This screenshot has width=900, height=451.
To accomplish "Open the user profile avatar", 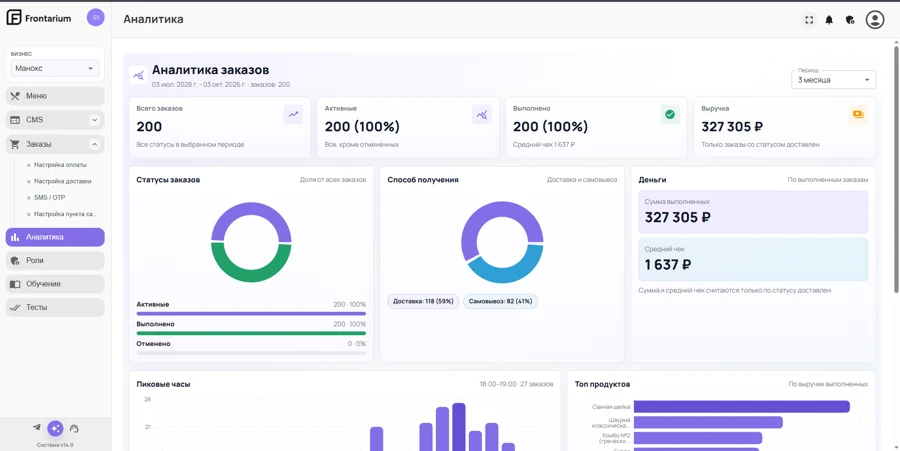I will click(x=875, y=20).
